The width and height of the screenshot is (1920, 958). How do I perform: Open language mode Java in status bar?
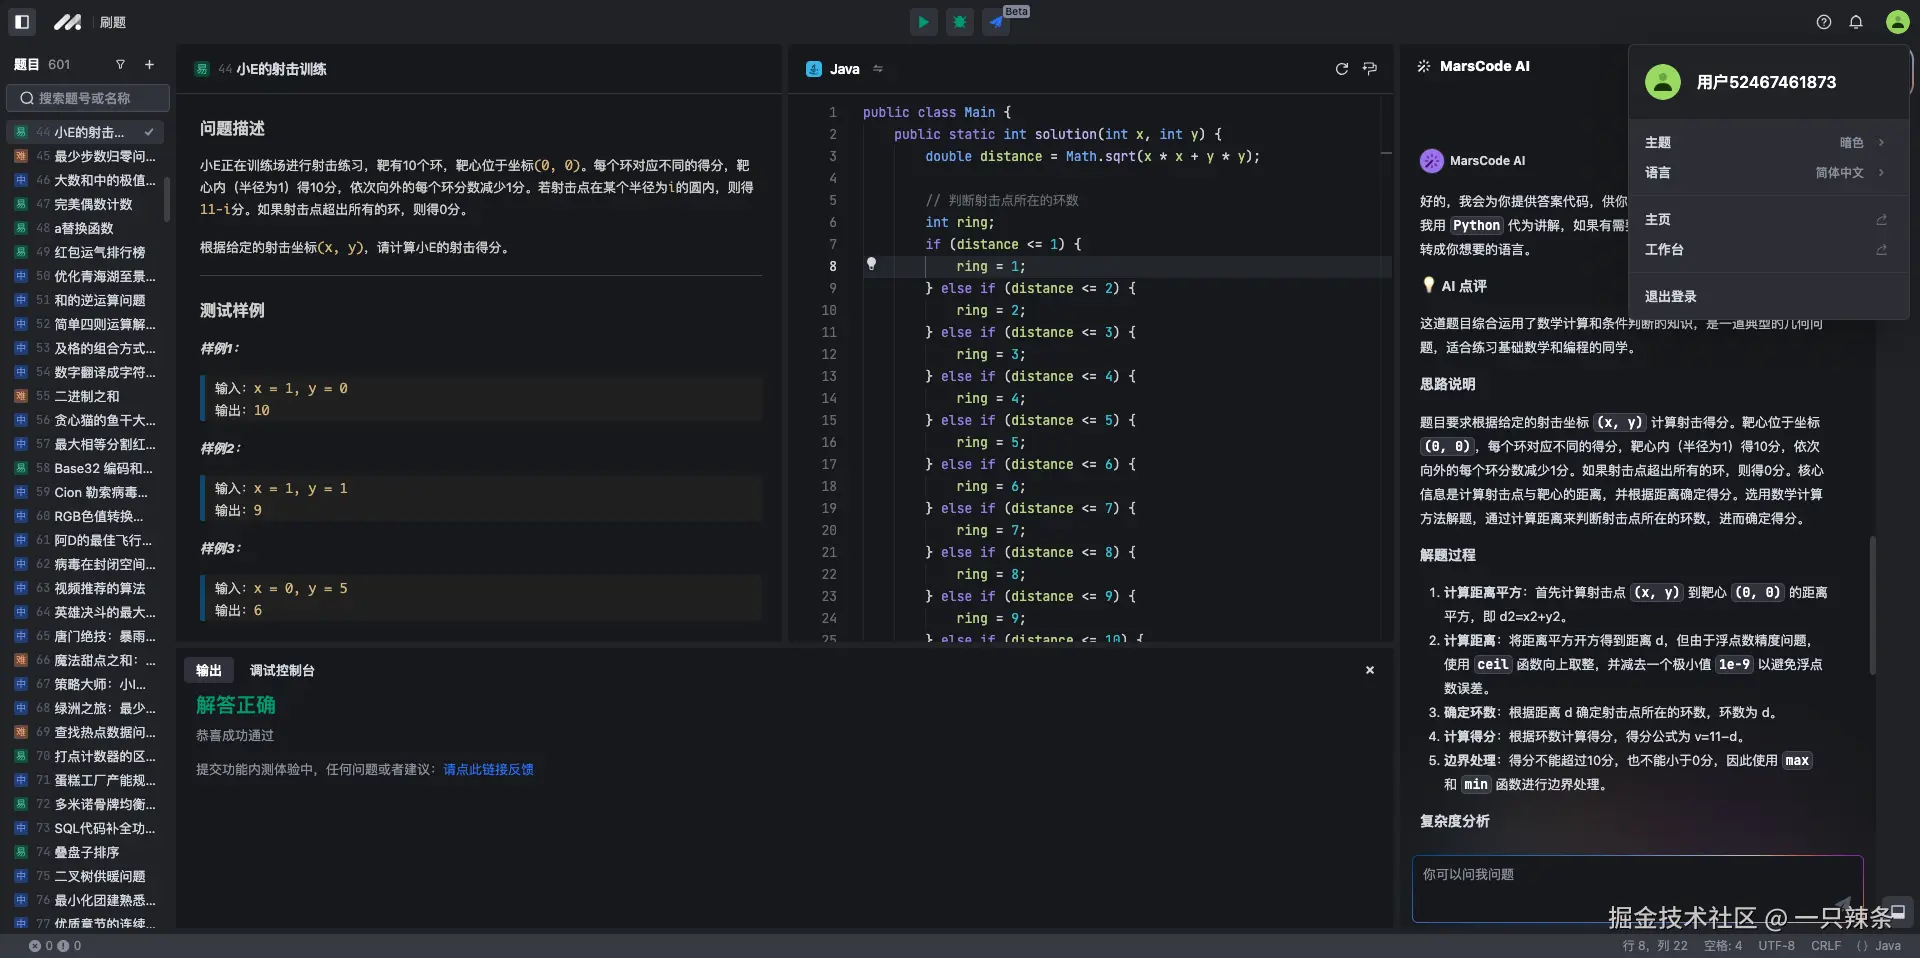1879,946
